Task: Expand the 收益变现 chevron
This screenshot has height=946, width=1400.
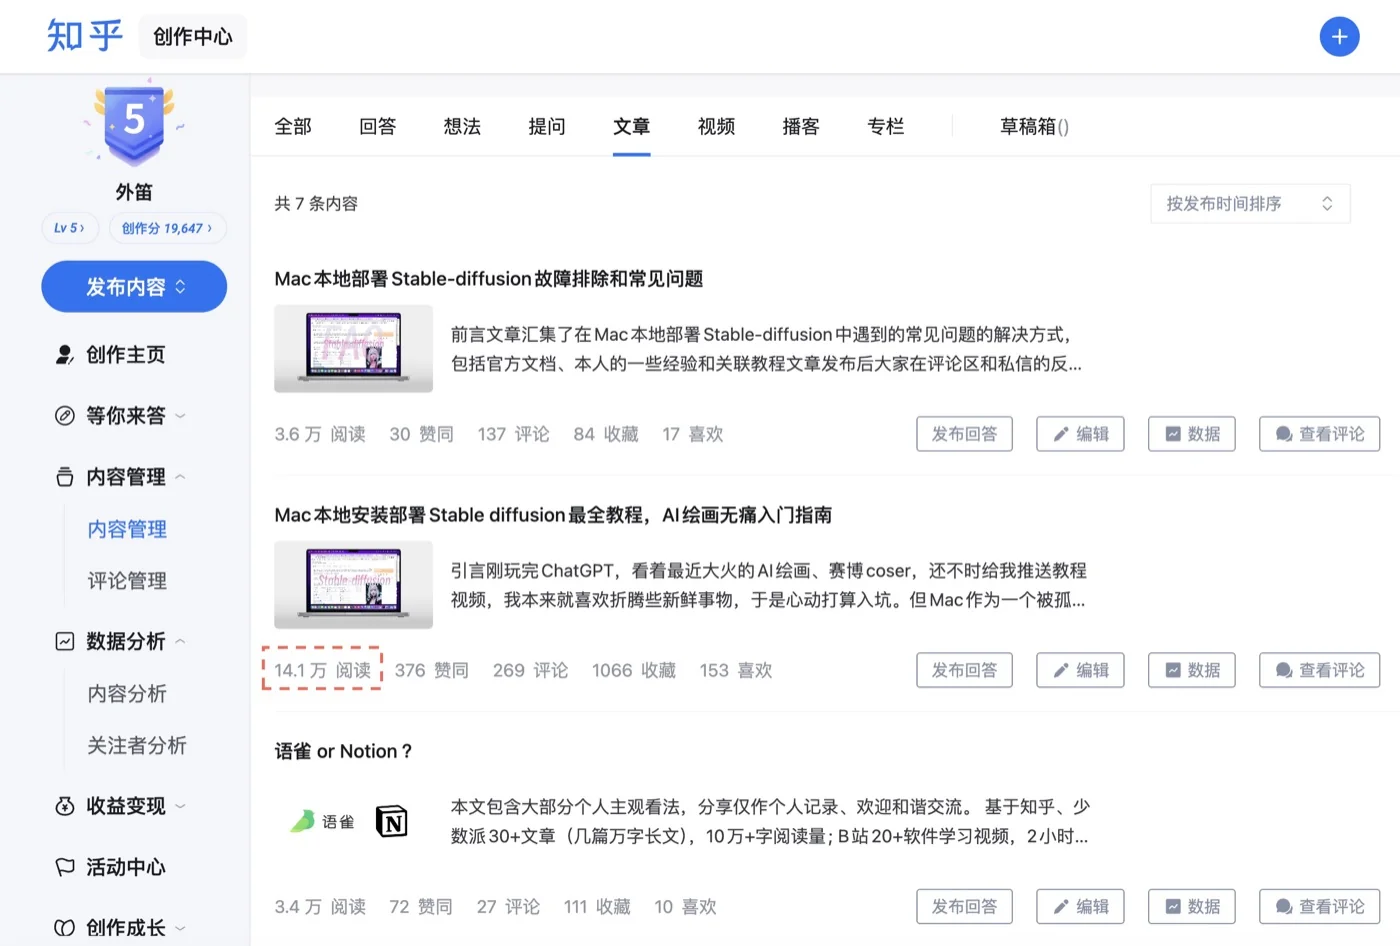Action: coord(181,806)
